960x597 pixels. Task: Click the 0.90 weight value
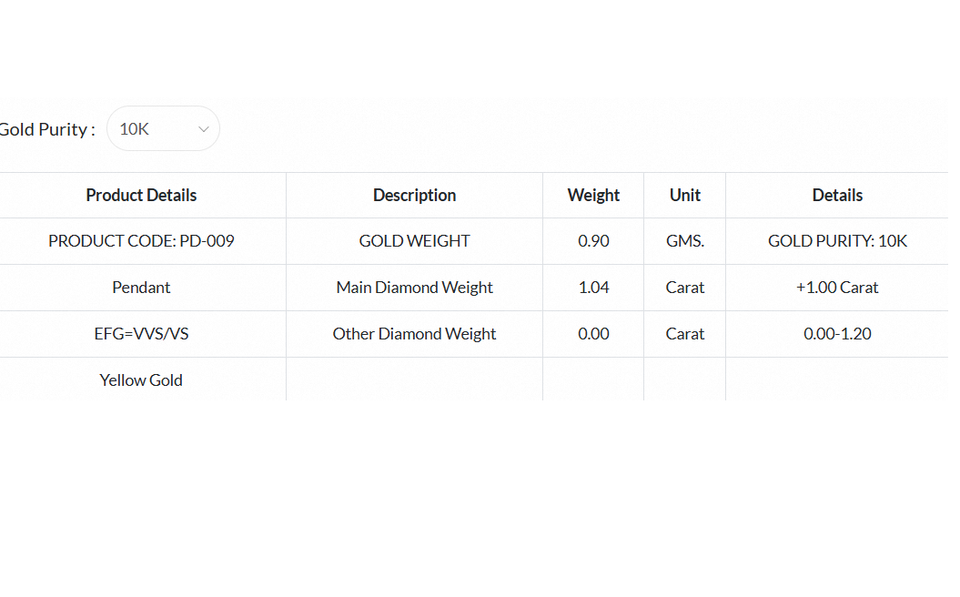click(x=593, y=241)
